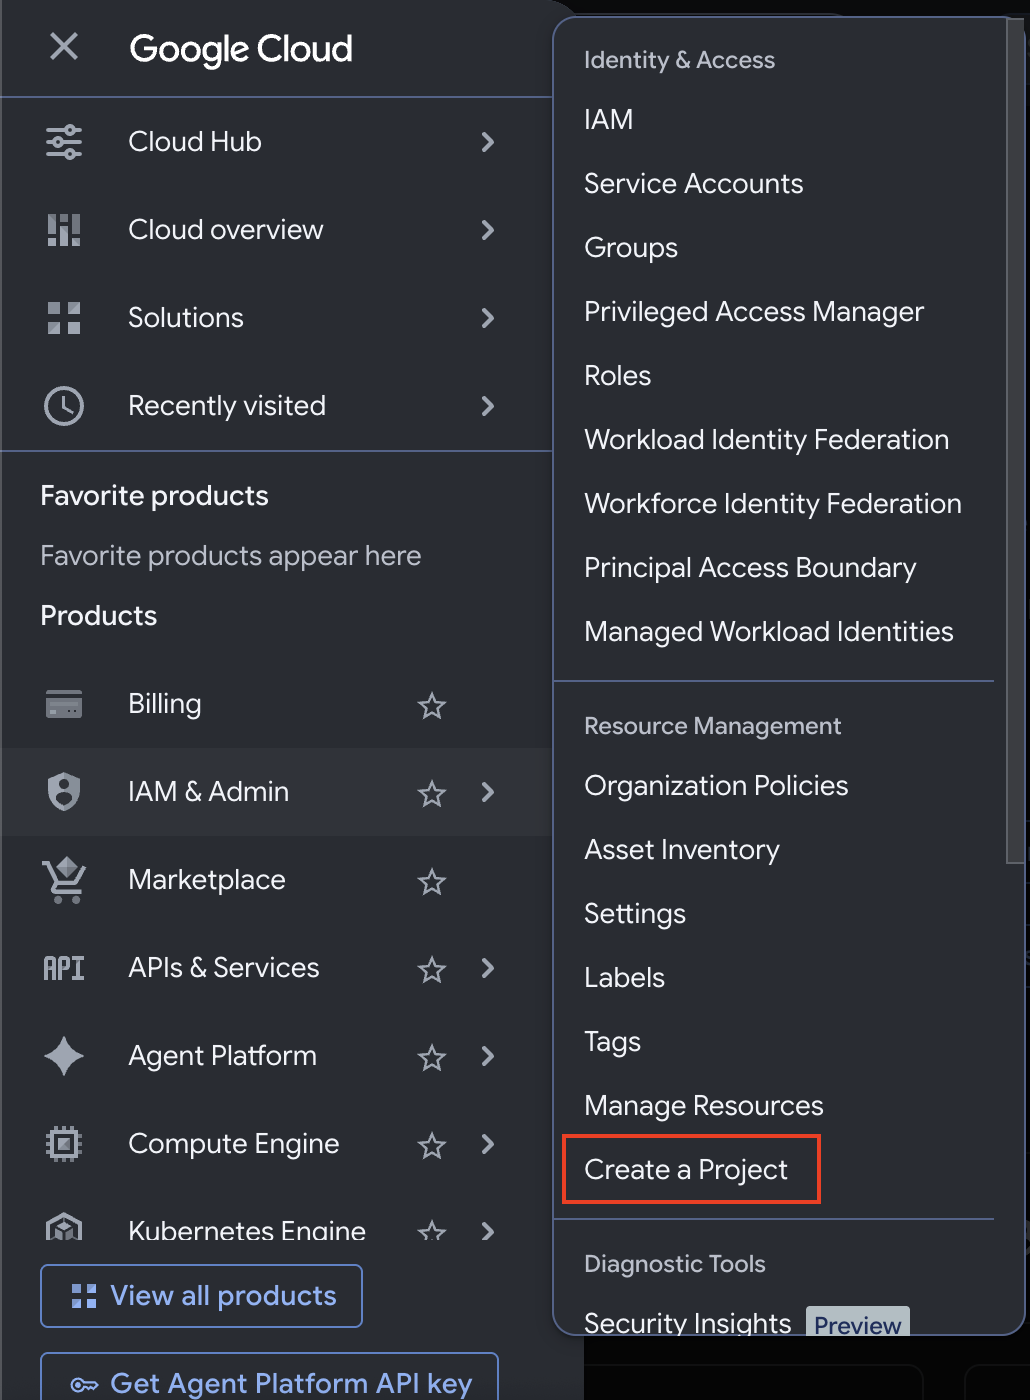This screenshot has height=1400, width=1030.
Task: Open the Roles page
Action: pyautogui.click(x=618, y=376)
